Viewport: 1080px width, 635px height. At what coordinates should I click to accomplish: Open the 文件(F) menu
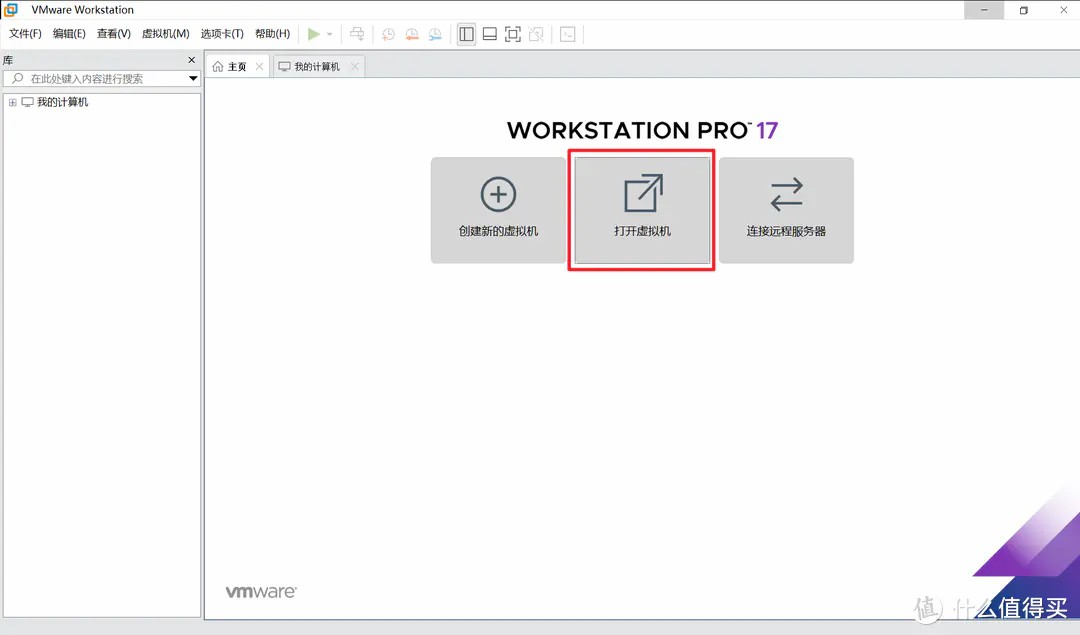(25, 34)
